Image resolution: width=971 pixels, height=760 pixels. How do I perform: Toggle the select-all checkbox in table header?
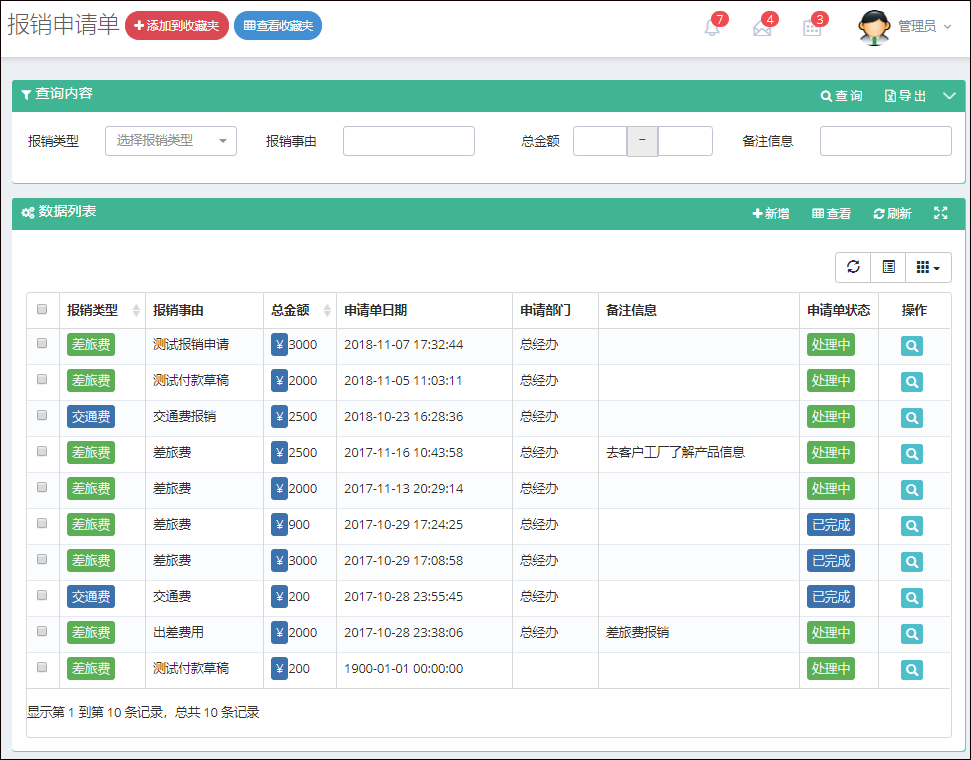coord(42,309)
